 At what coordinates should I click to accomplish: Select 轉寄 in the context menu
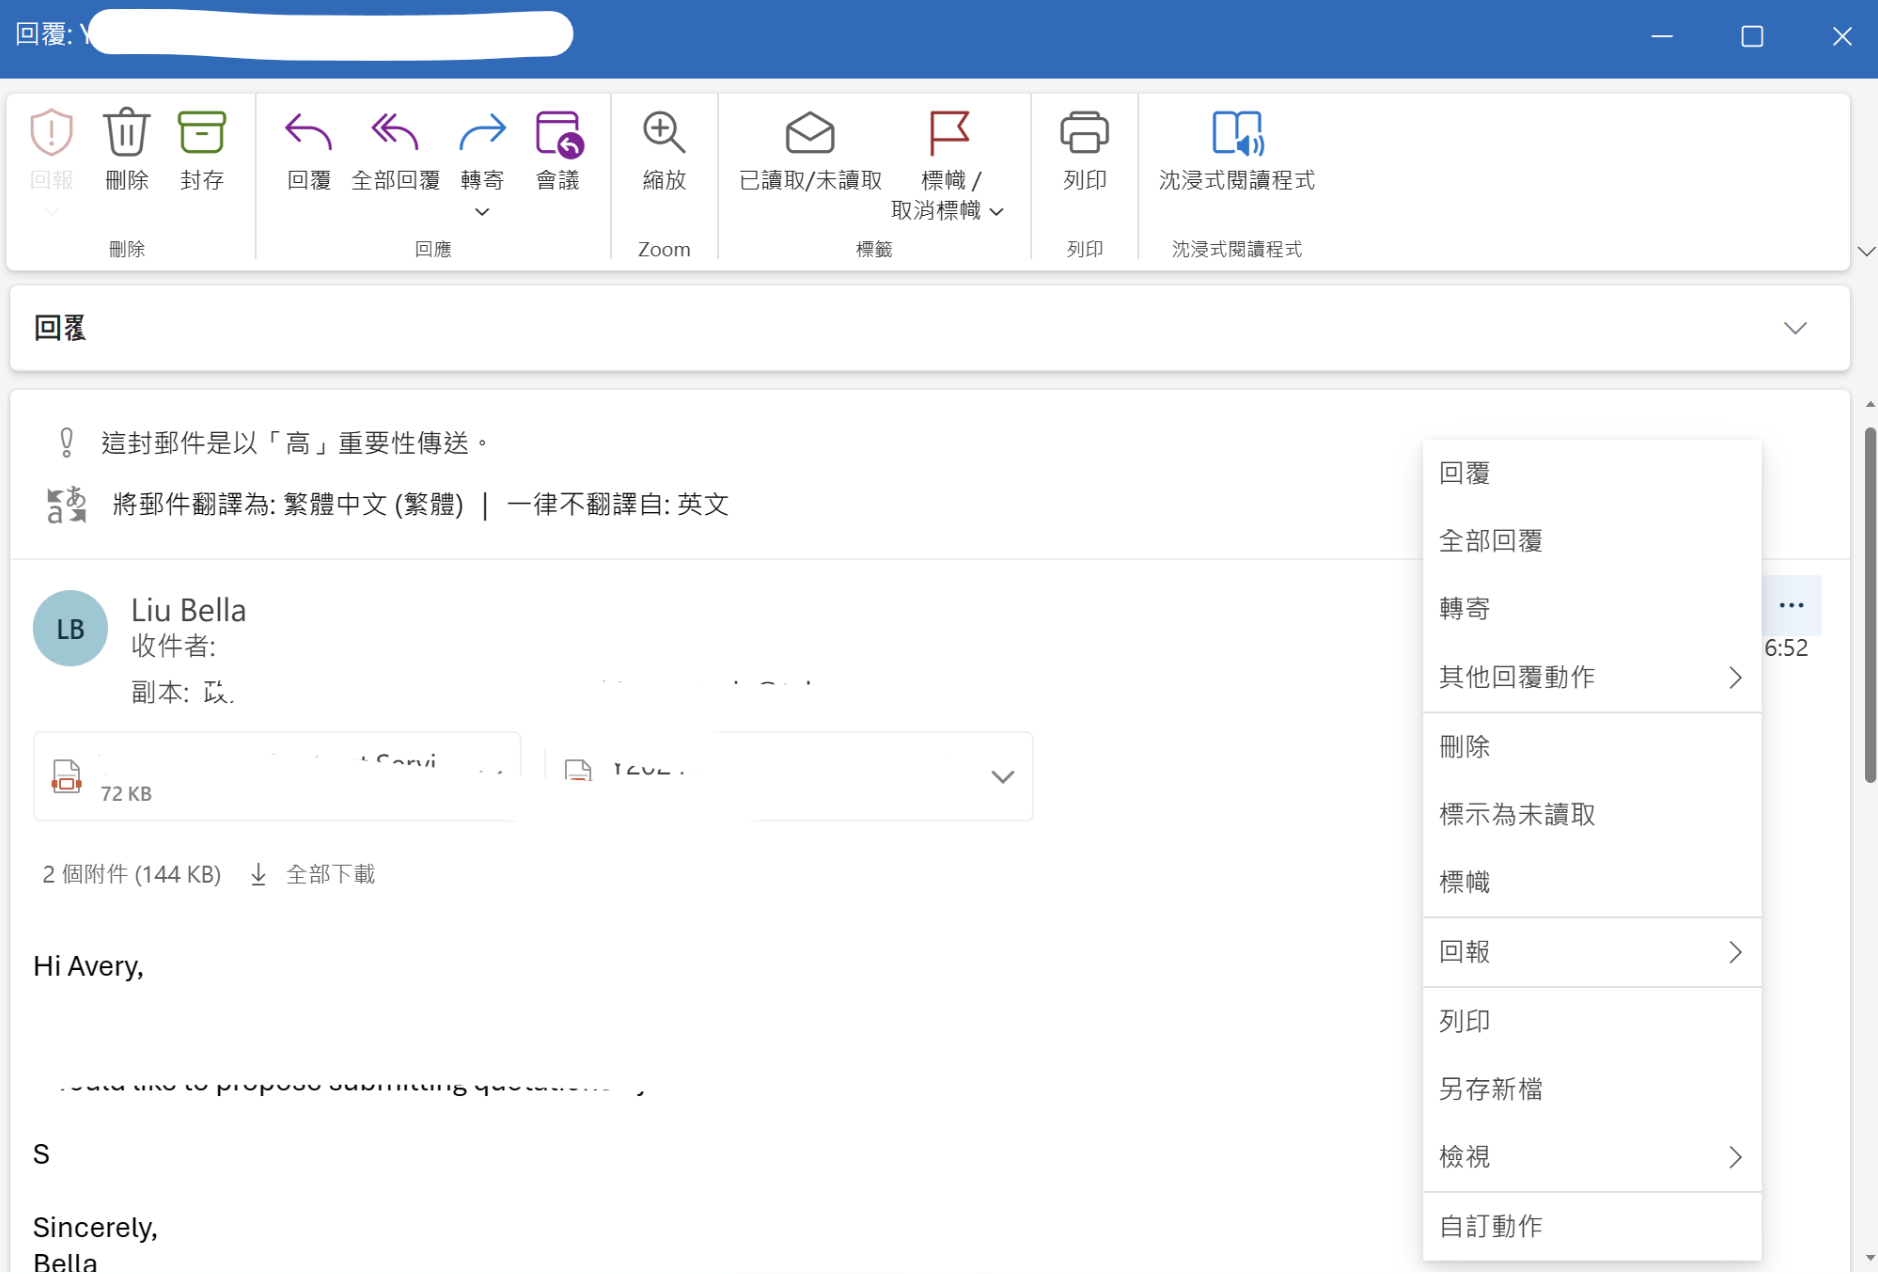point(1591,609)
